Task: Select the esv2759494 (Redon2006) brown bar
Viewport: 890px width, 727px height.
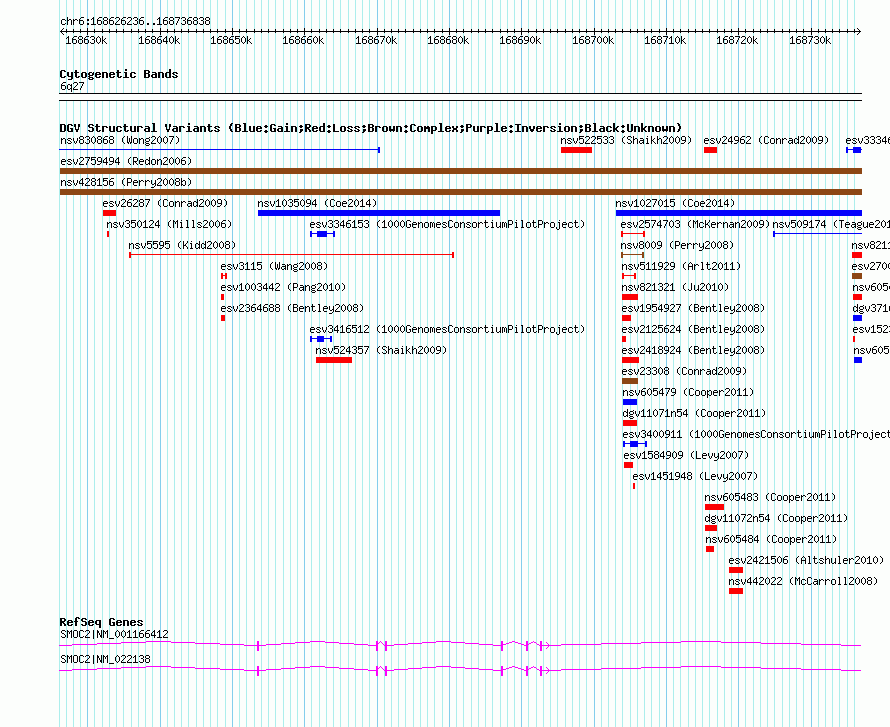Action: (460, 171)
